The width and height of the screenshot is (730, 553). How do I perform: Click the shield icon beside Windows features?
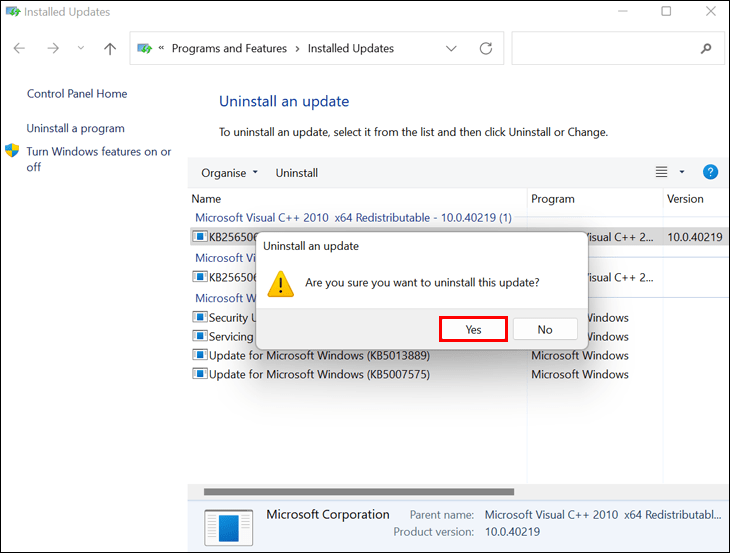coord(12,150)
